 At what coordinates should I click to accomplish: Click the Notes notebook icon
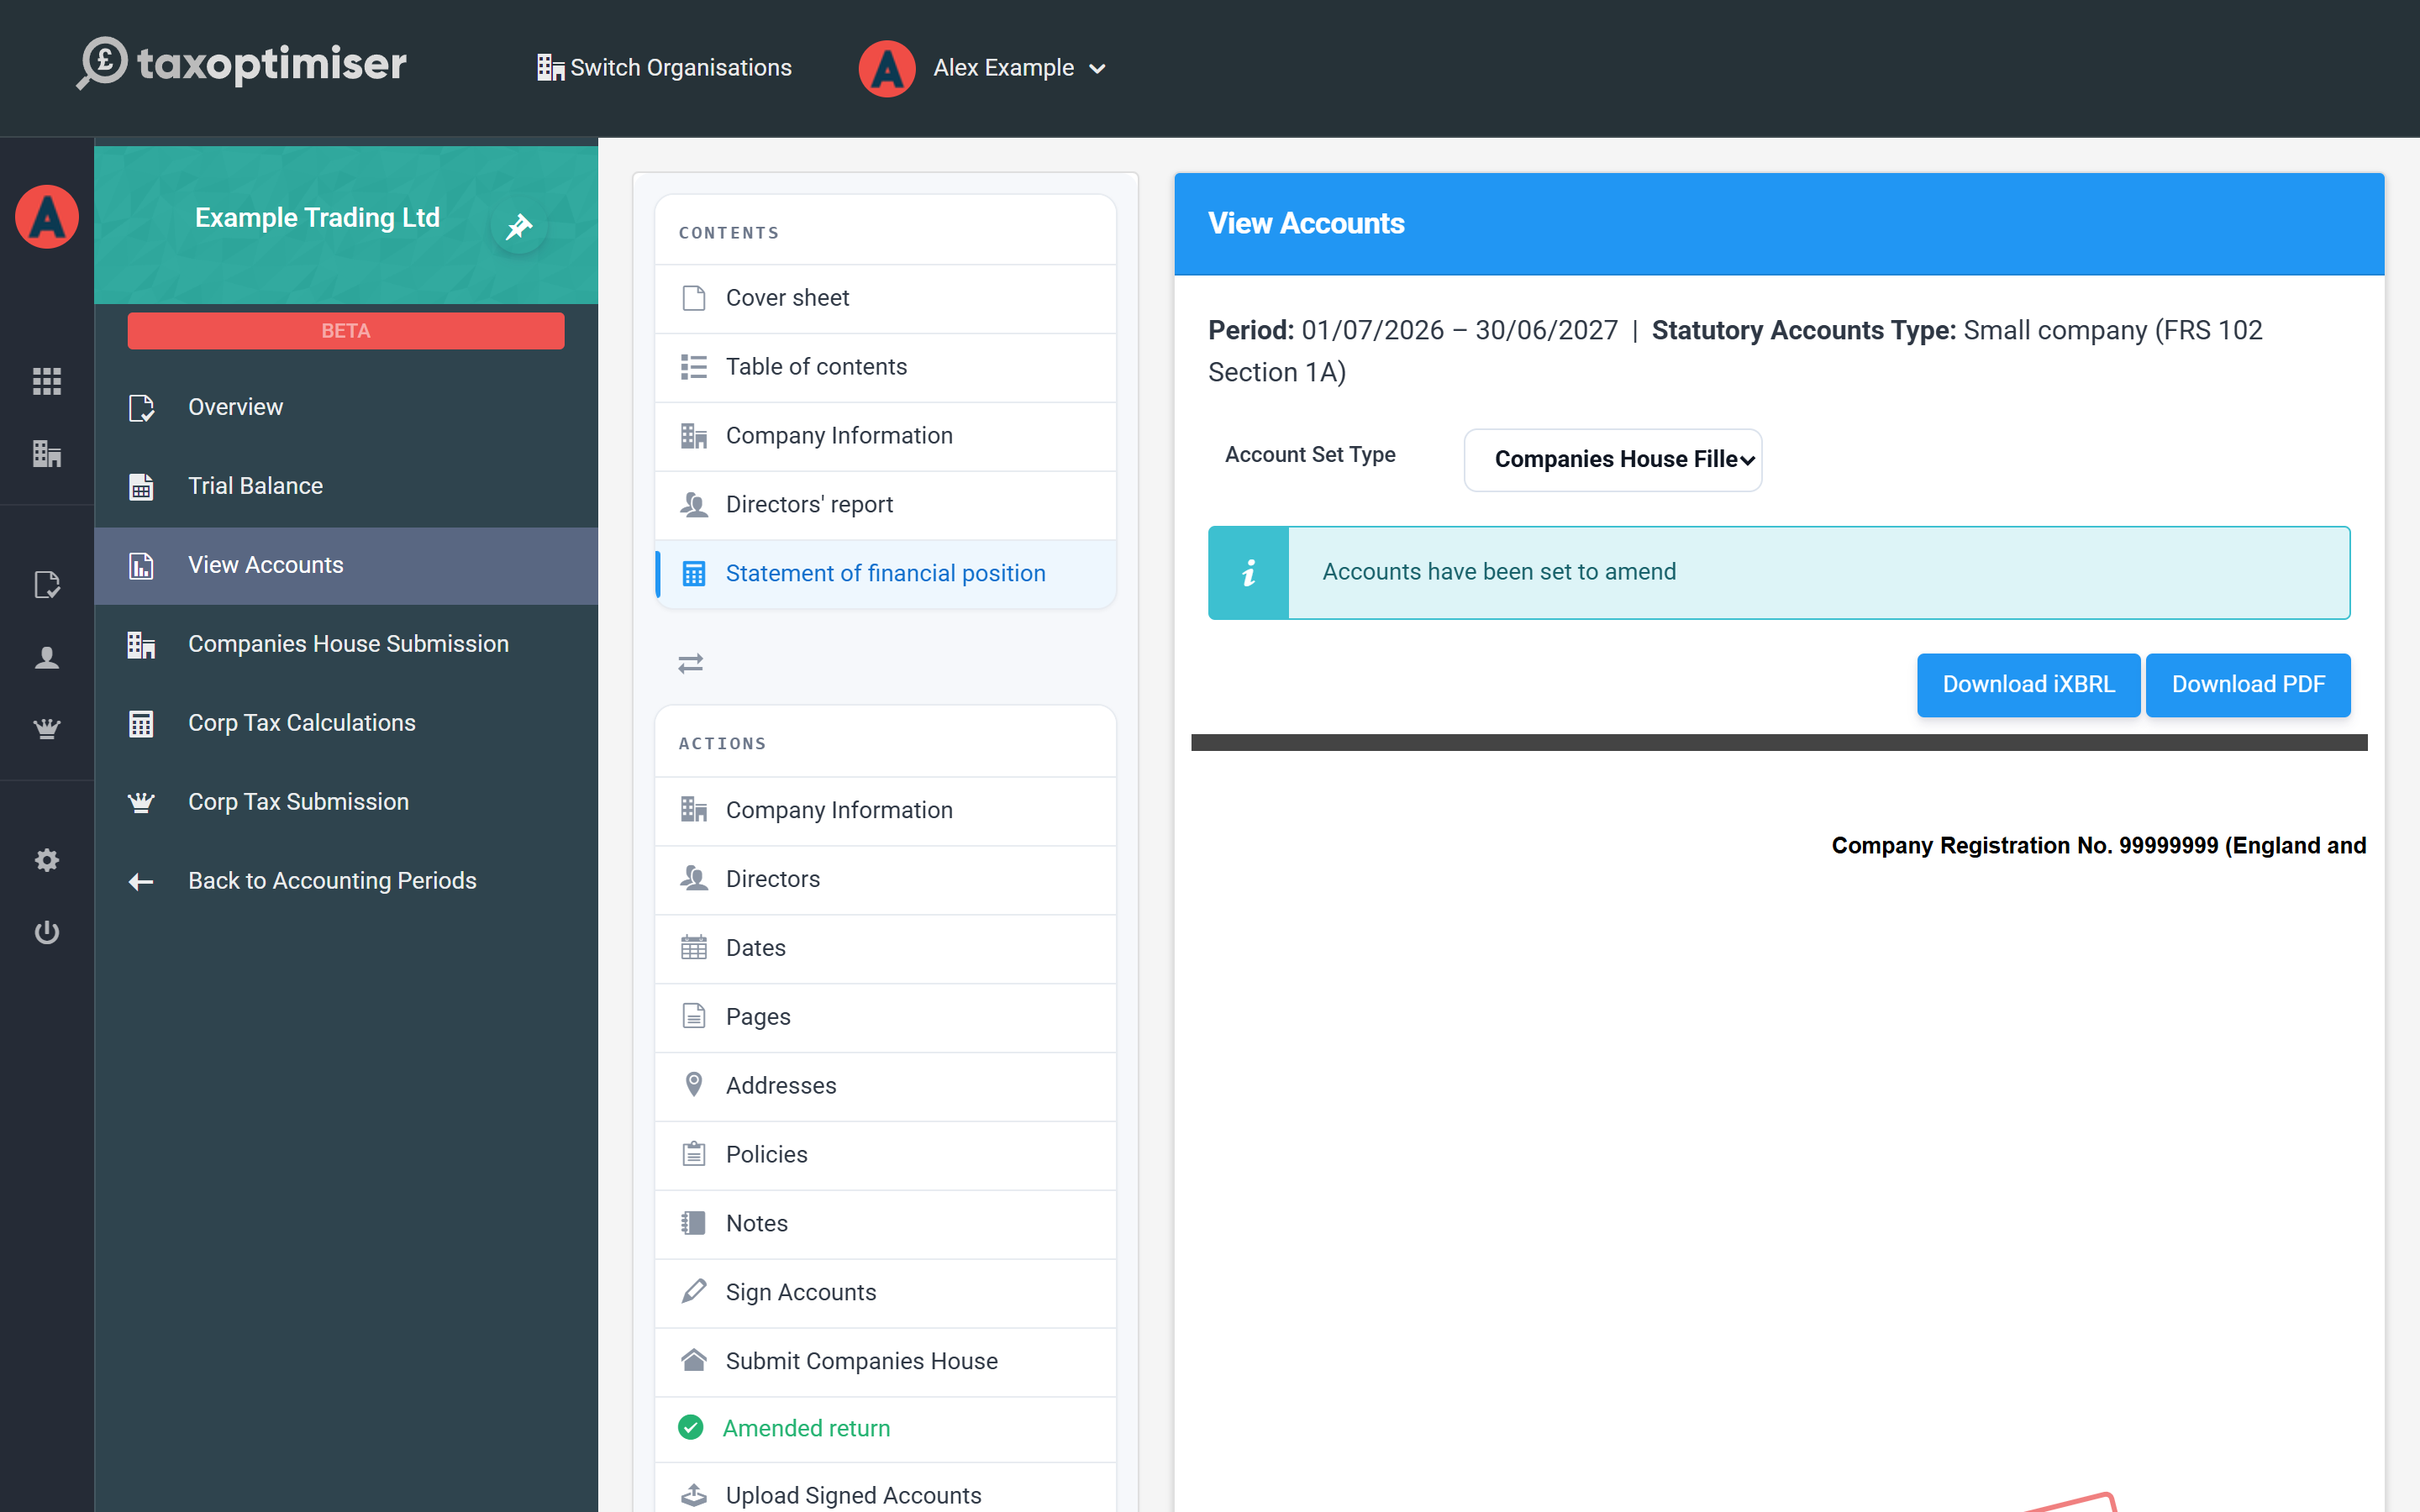694,1223
